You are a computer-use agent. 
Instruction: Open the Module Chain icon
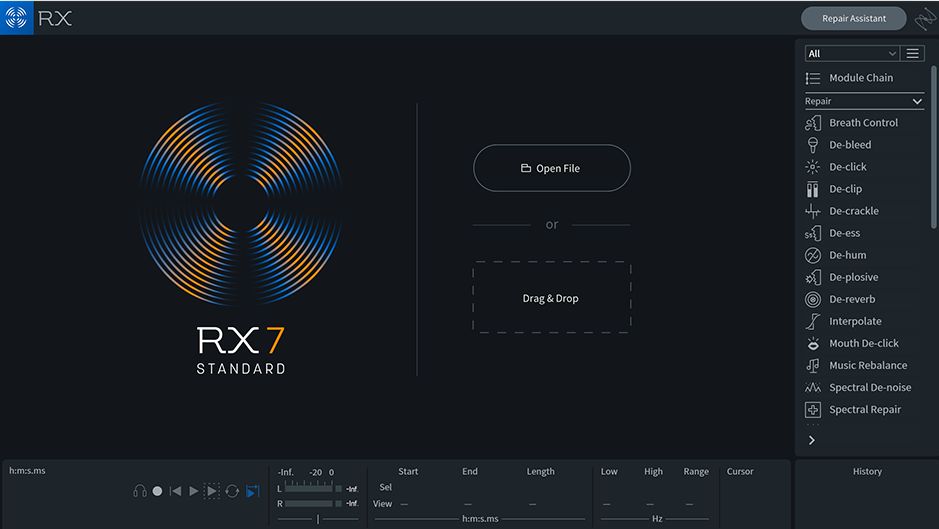tap(813, 78)
